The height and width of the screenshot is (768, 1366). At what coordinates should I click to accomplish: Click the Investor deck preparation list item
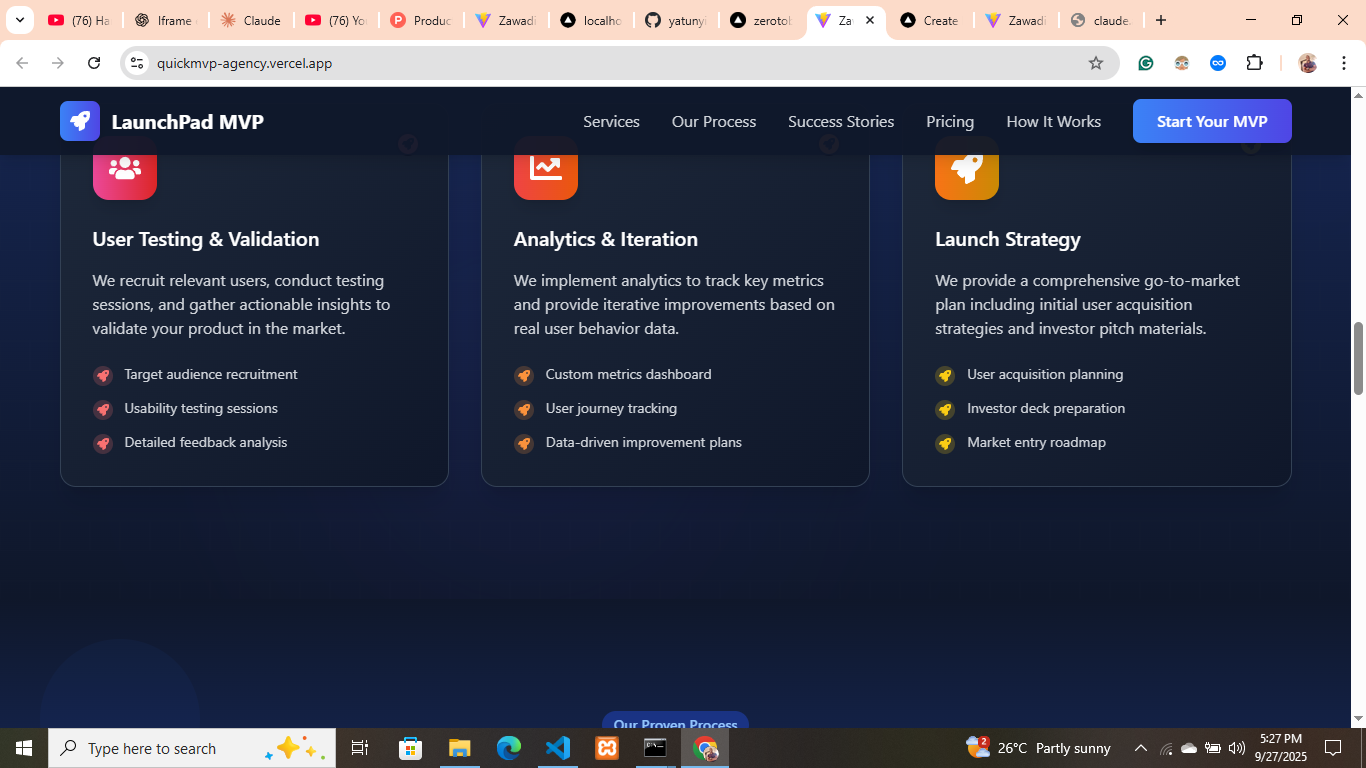[1046, 408]
